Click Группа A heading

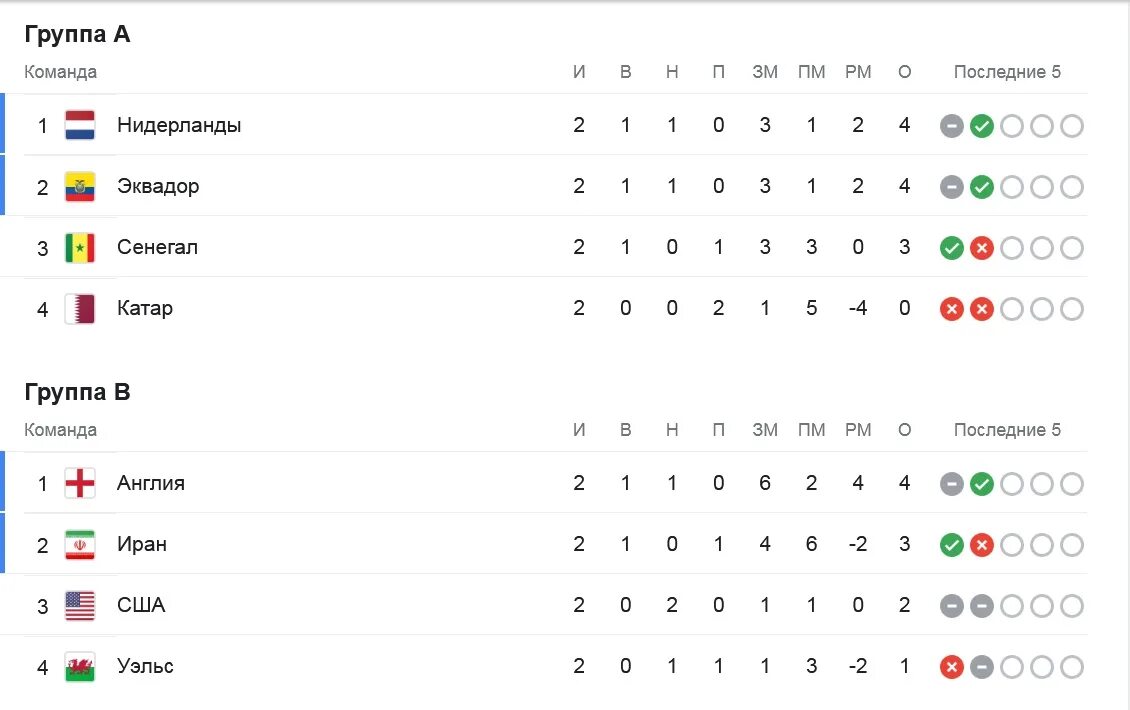point(77,34)
